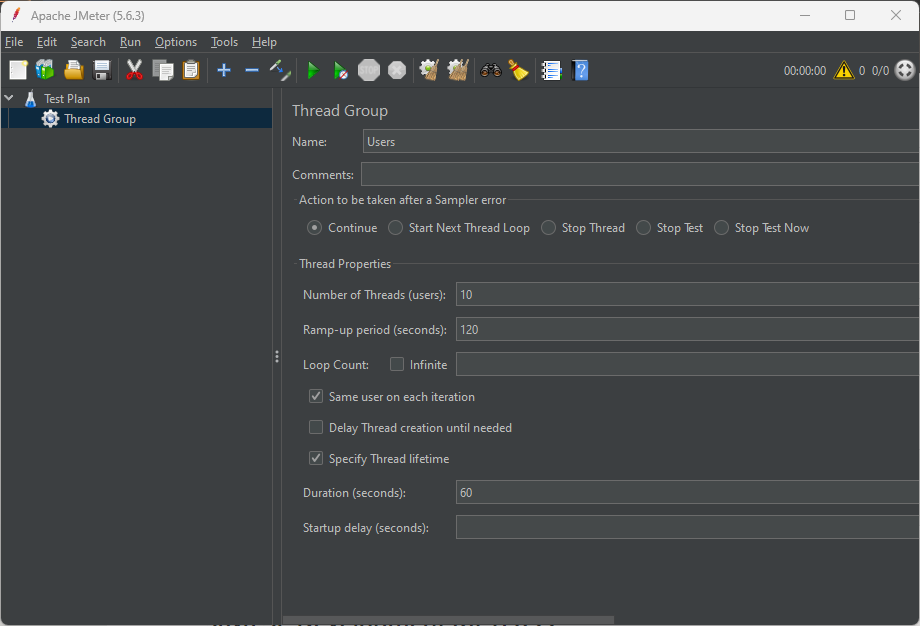Click the Test Plan flask icon
The height and width of the screenshot is (626, 920).
pyautogui.click(x=31, y=99)
